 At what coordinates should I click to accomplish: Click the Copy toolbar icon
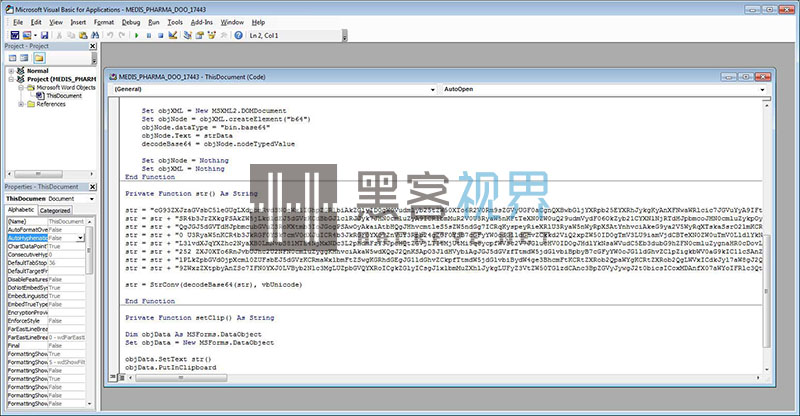click(71, 35)
